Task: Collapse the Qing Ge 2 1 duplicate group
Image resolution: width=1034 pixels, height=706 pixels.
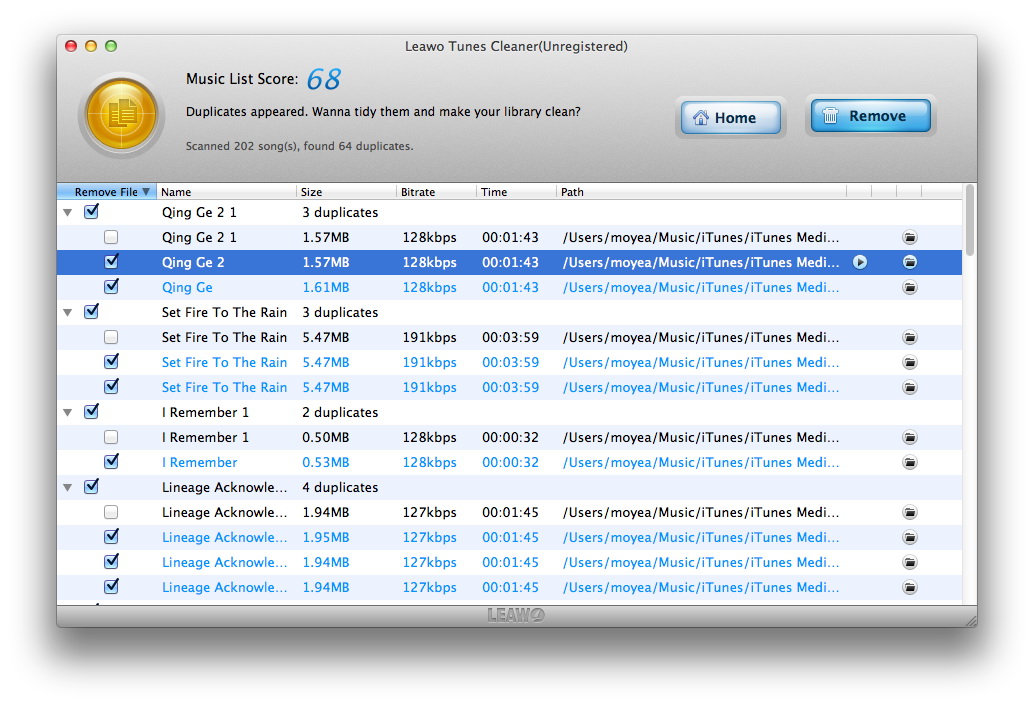Action: tap(68, 213)
